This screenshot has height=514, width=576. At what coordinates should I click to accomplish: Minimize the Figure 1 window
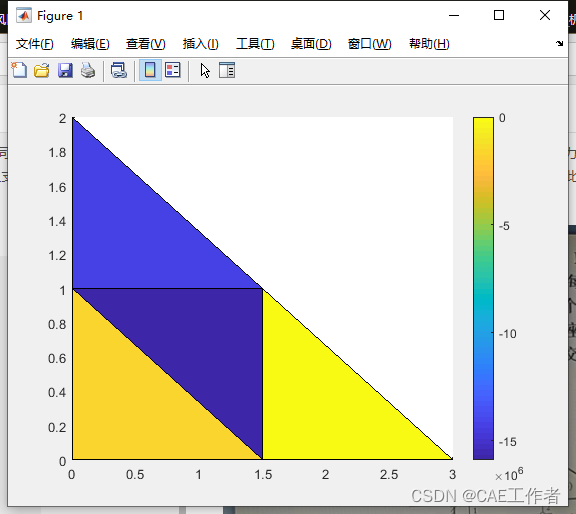(454, 15)
